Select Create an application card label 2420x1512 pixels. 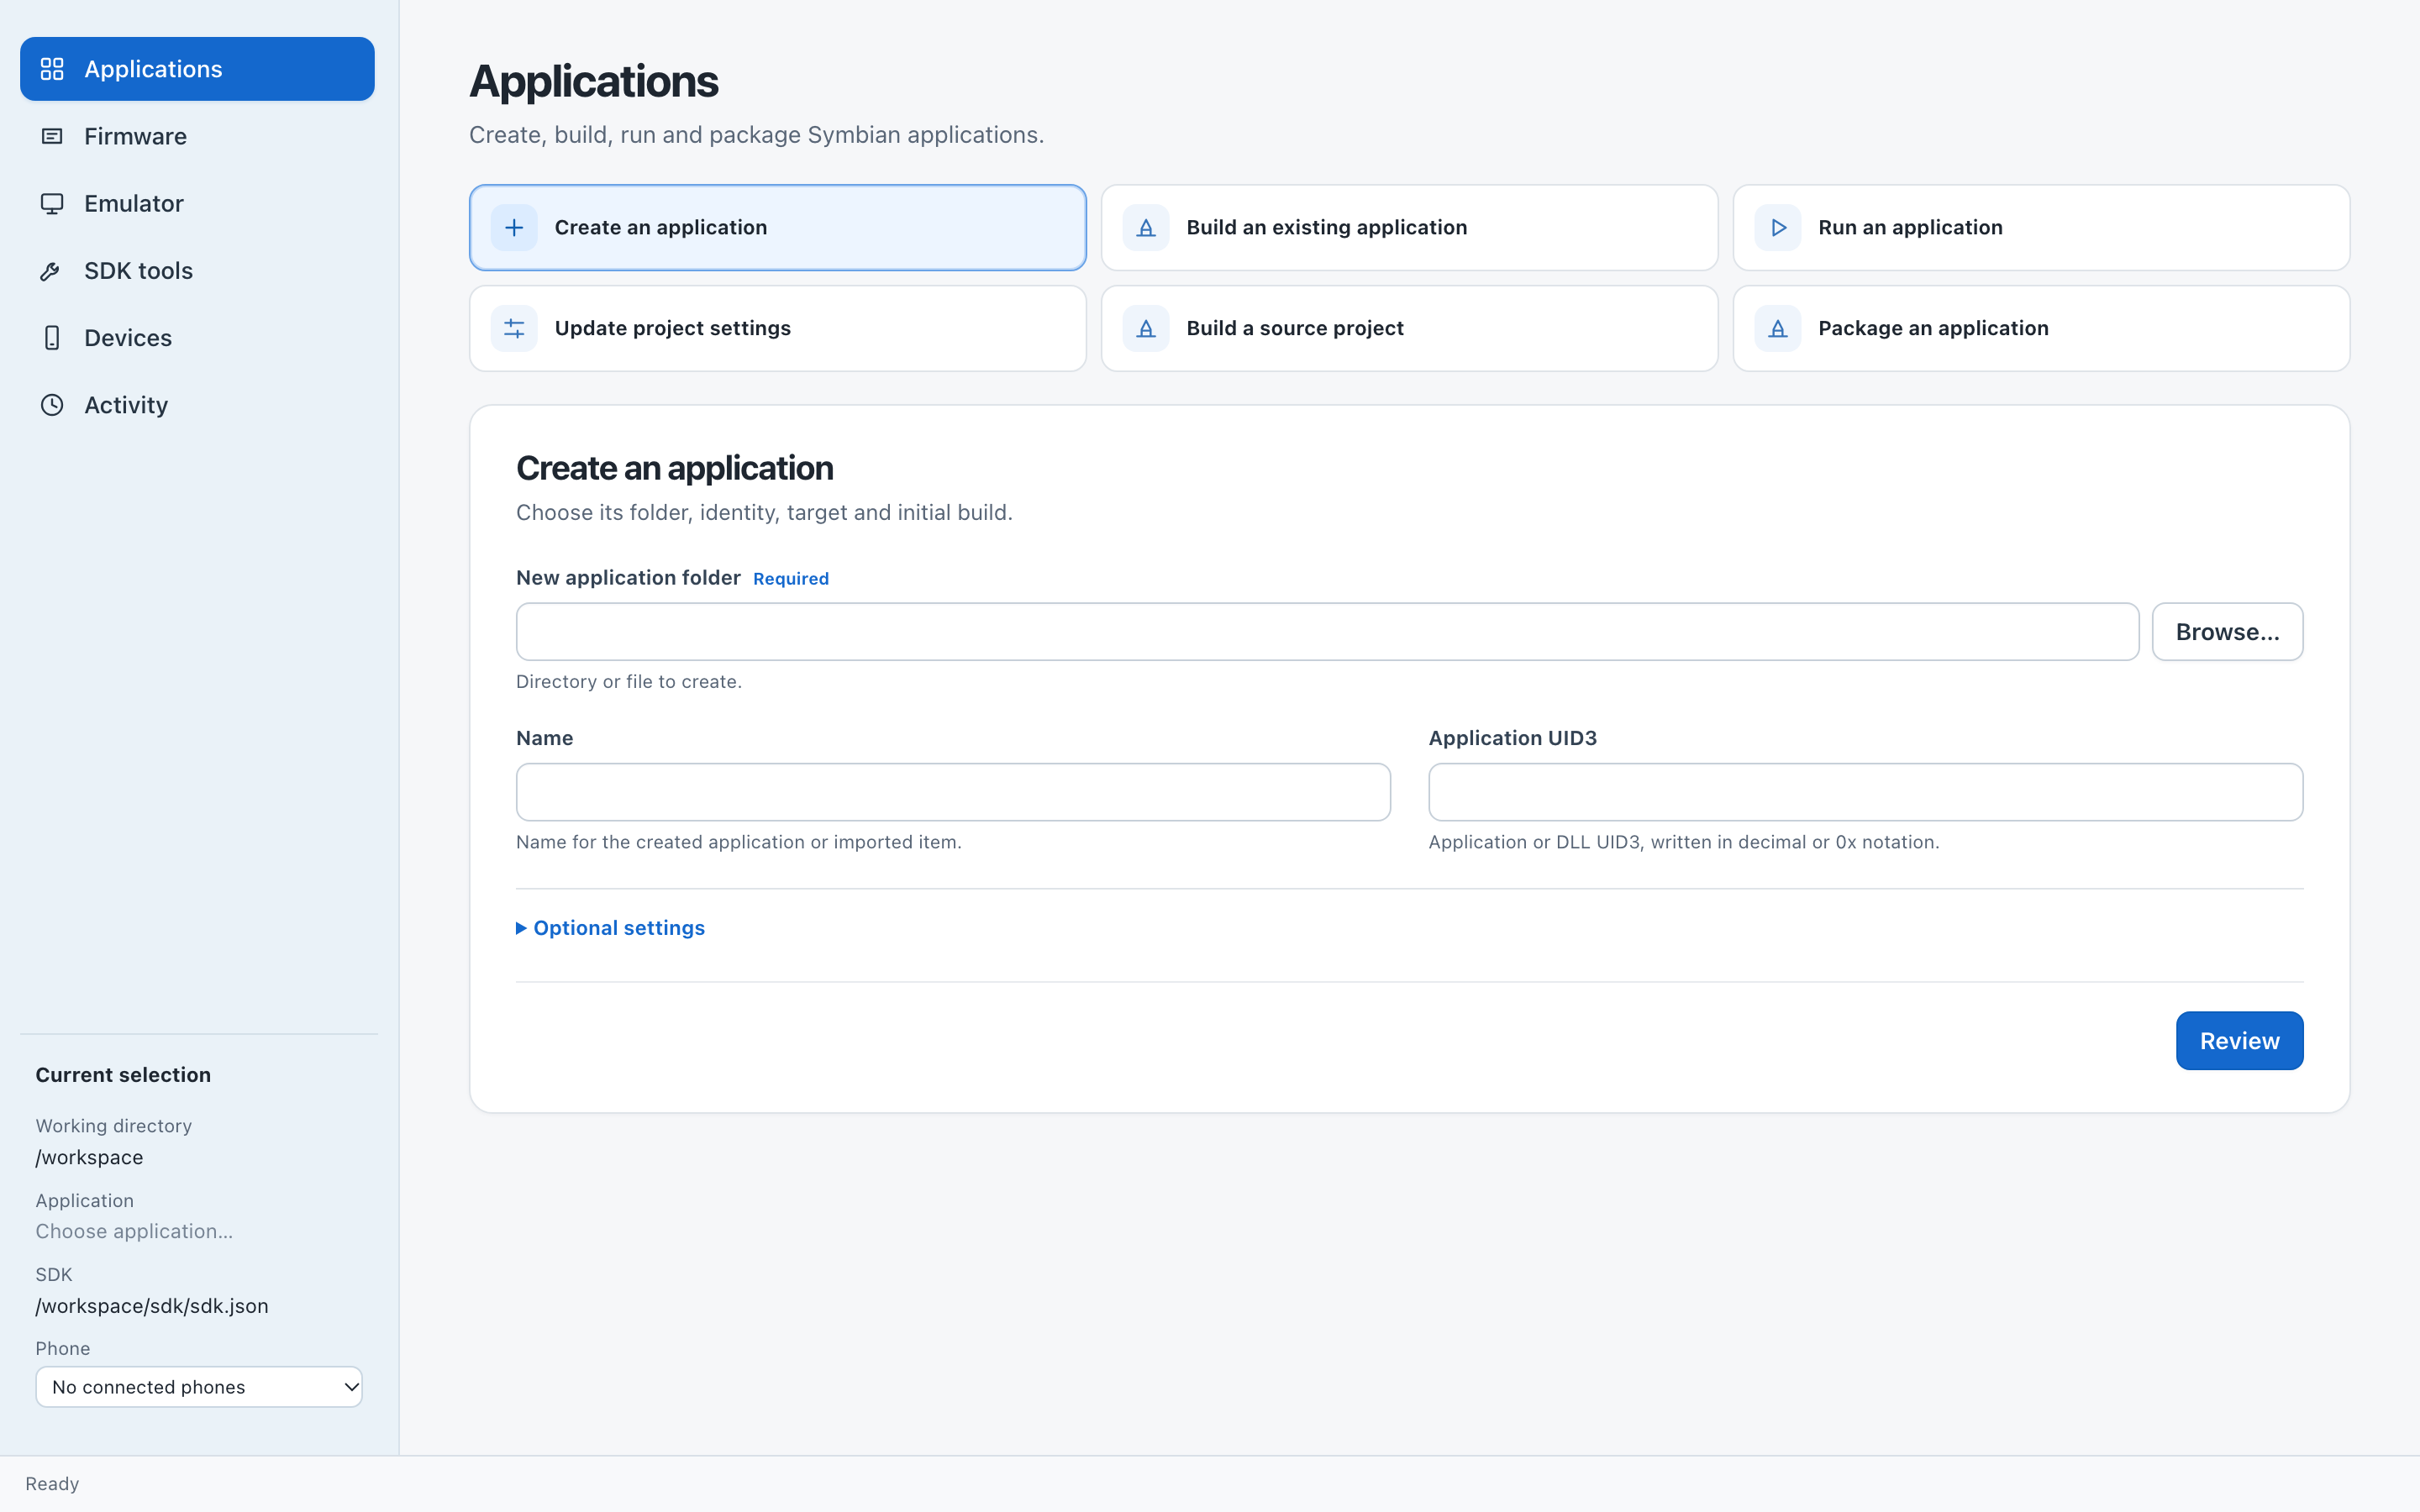661,228
